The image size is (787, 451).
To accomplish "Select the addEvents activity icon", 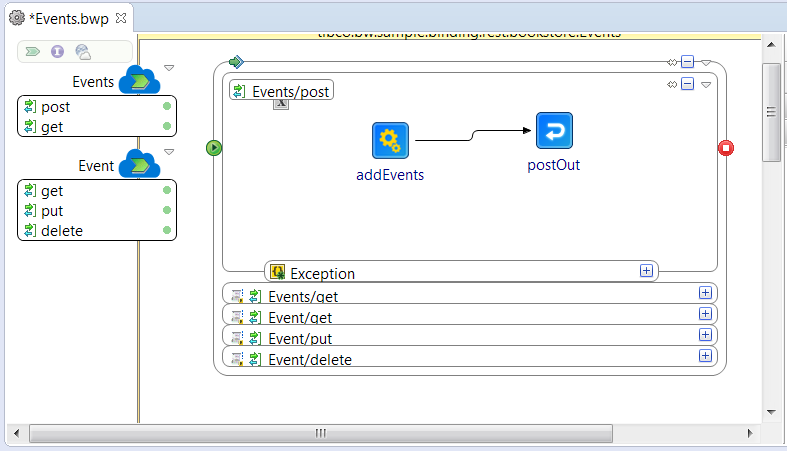I will pyautogui.click(x=390, y=140).
